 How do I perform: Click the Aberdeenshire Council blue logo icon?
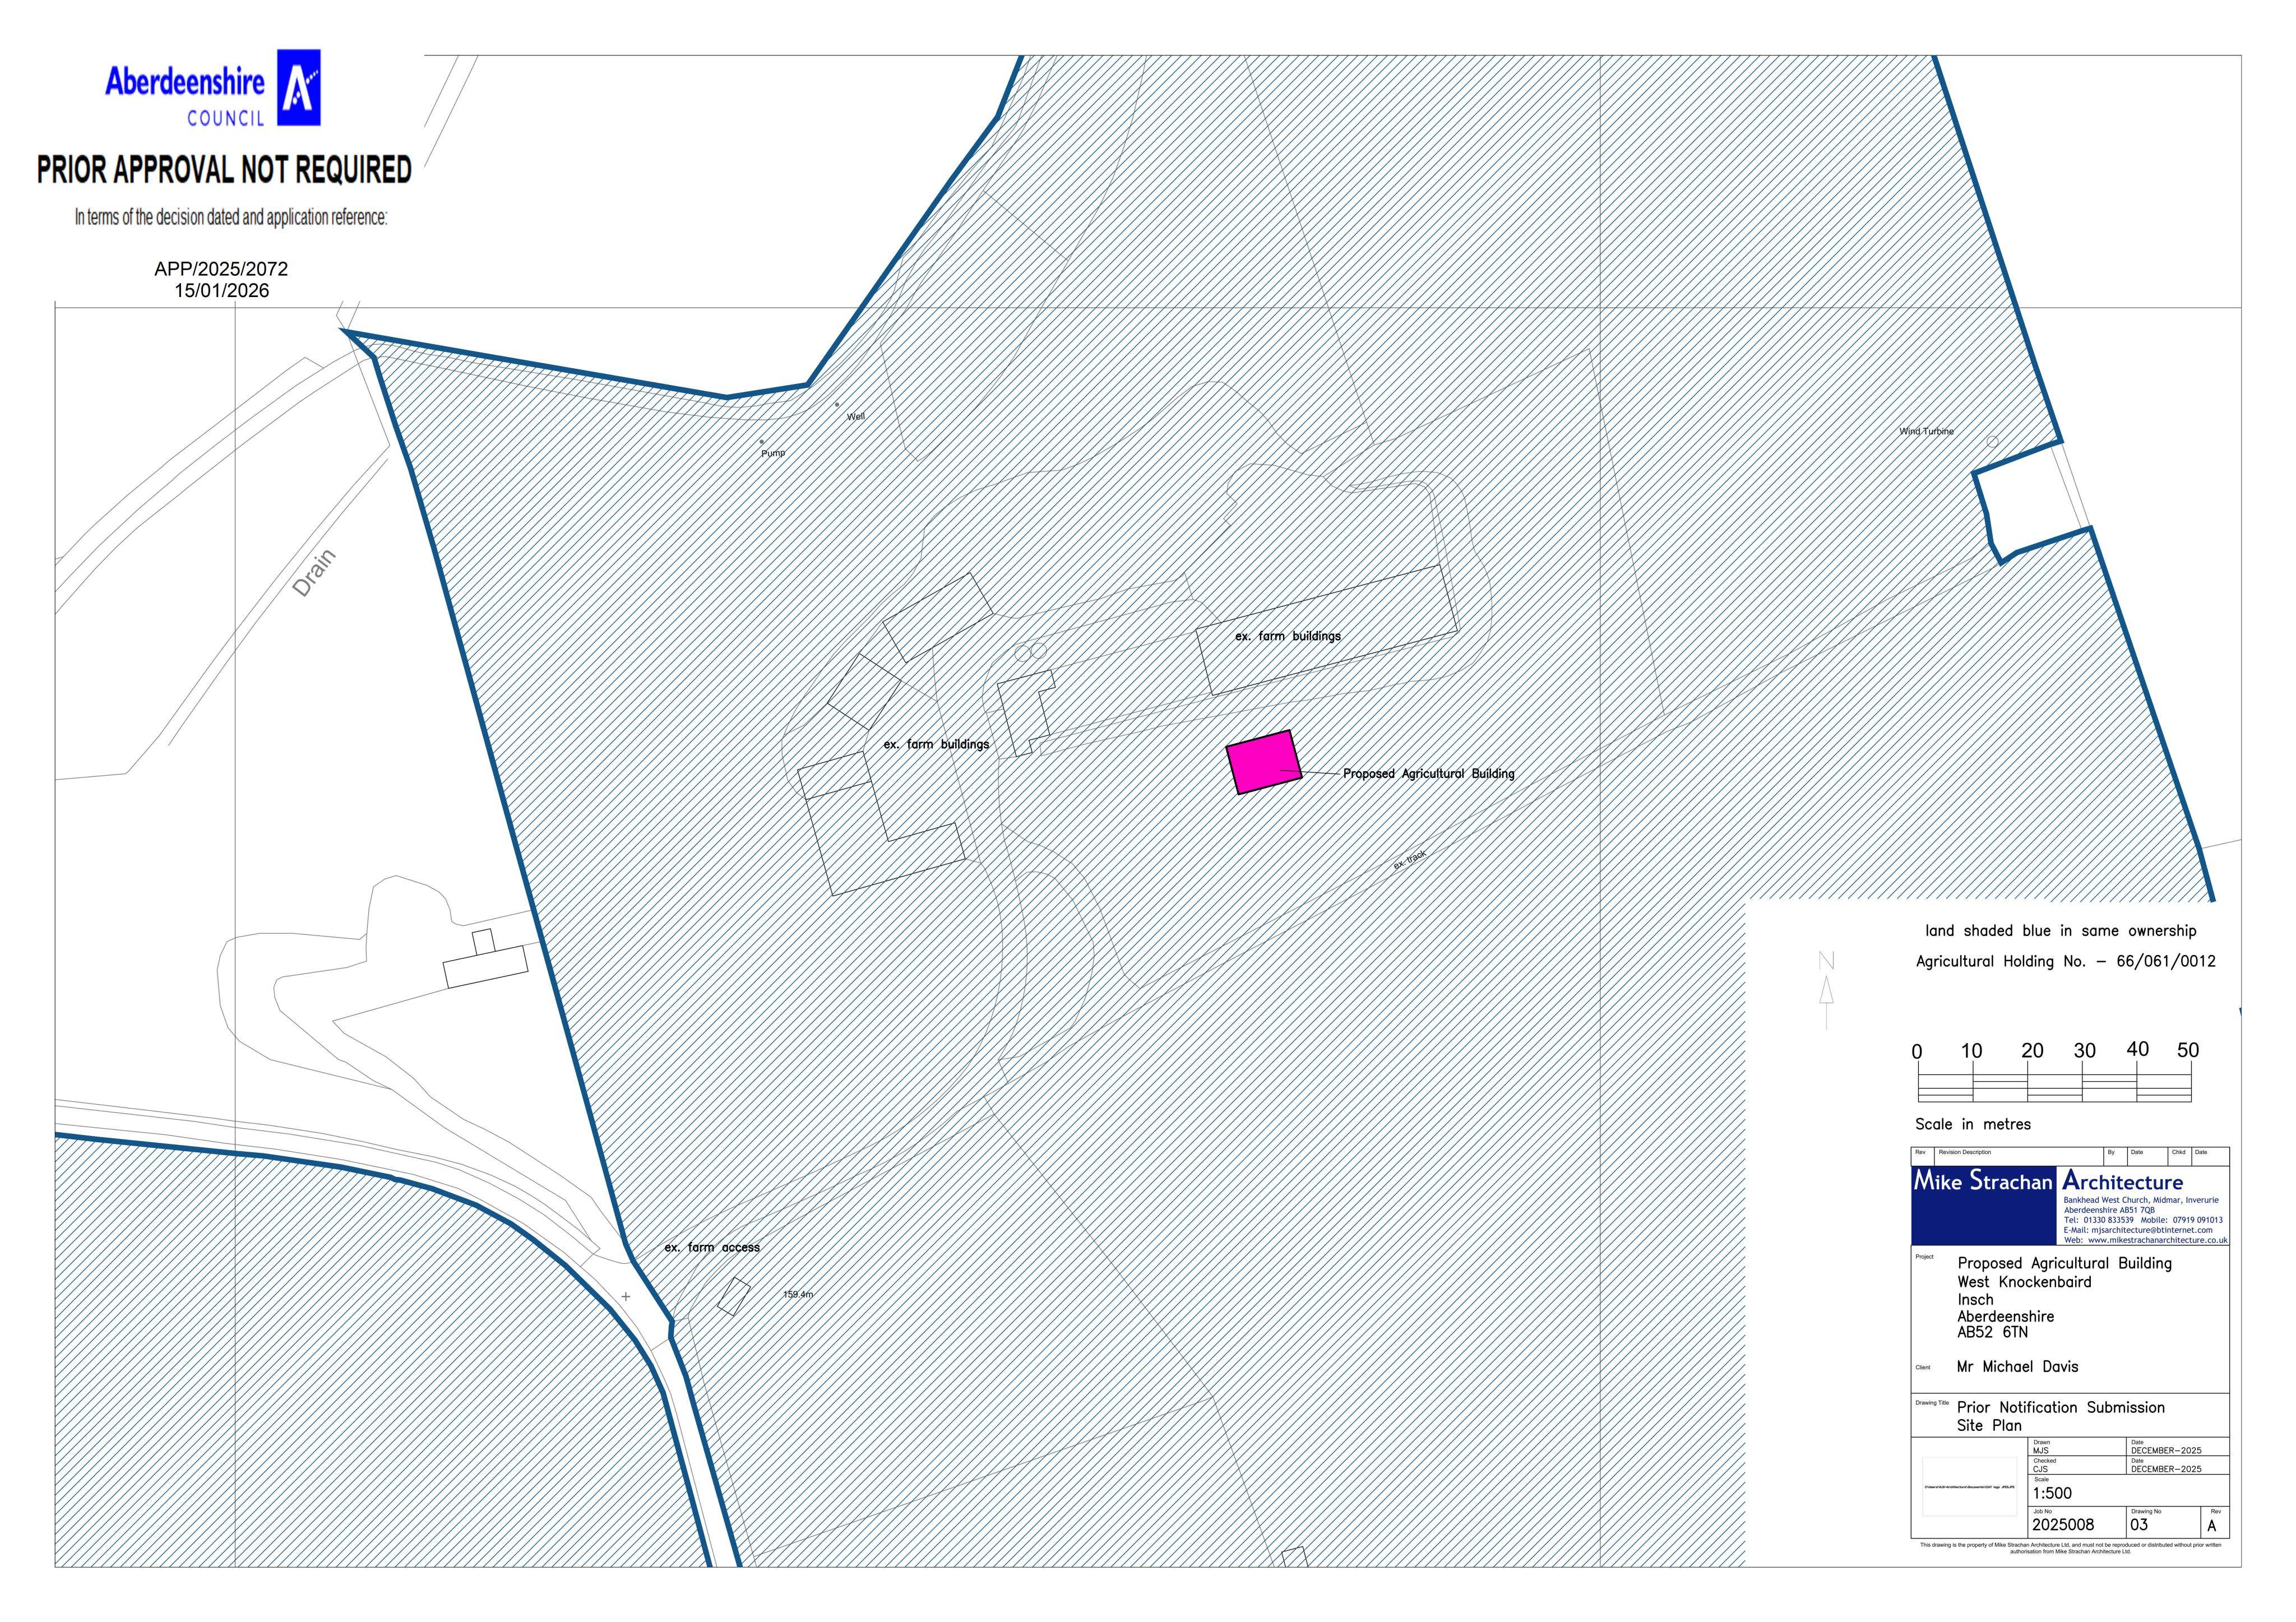point(299,87)
